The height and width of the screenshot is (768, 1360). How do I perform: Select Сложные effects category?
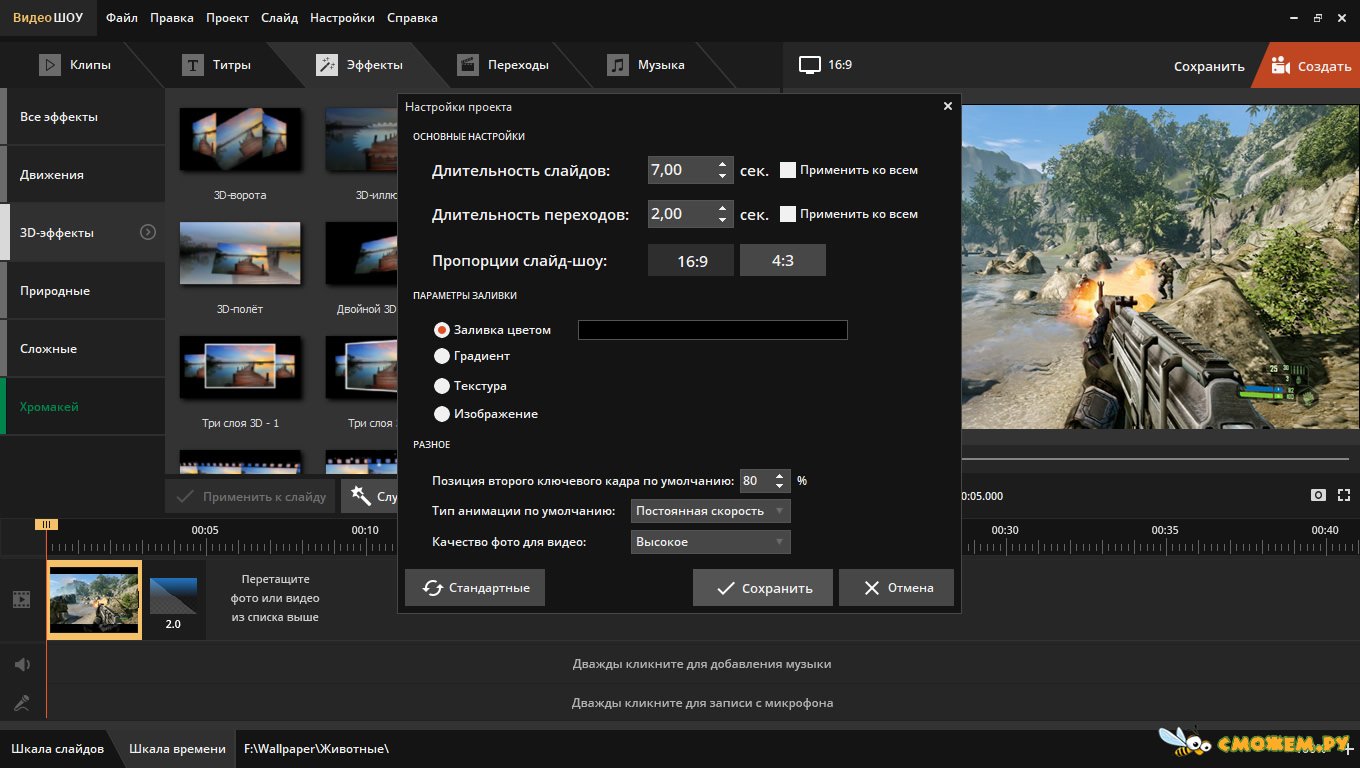(x=82, y=349)
